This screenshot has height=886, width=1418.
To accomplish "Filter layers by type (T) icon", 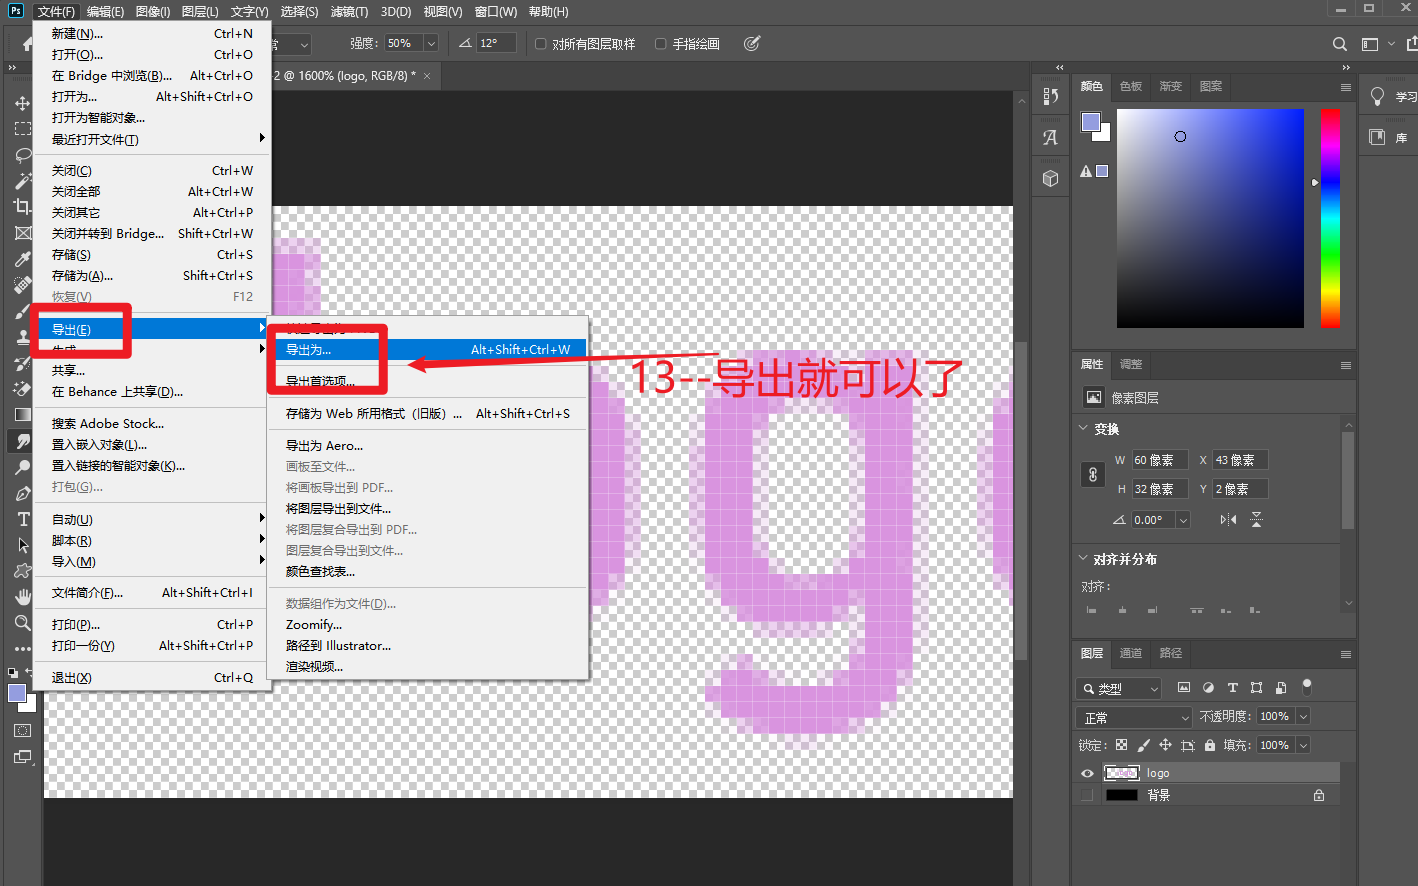I will click(x=1232, y=688).
